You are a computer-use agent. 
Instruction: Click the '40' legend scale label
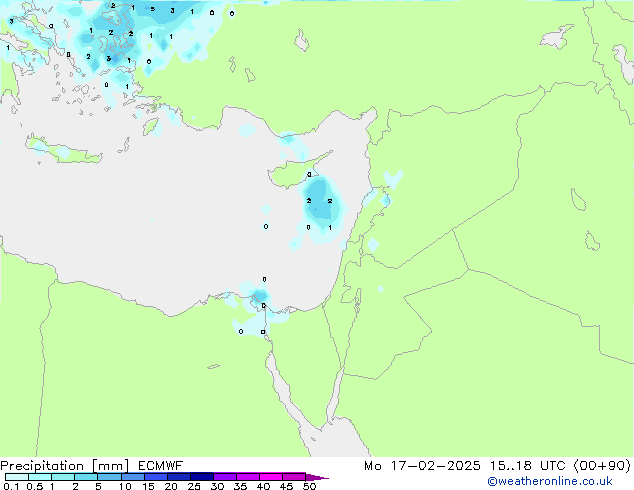tap(263, 486)
